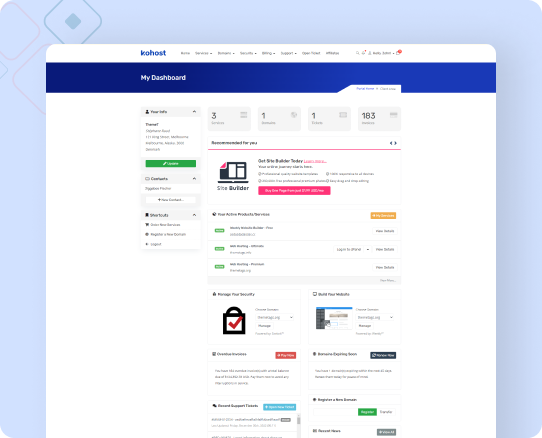Viewport: 542px width, 438px height.
Task: Click the website builder preview thumbnail
Action: [x=334, y=318]
